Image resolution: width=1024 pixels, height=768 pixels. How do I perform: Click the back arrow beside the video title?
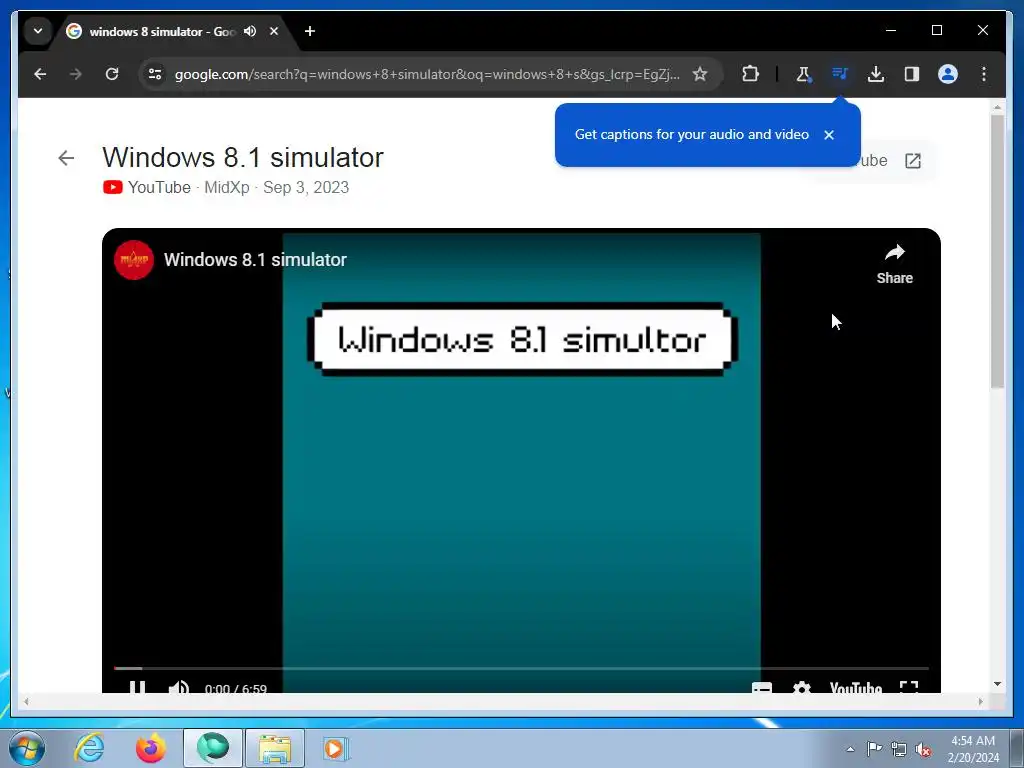66,158
